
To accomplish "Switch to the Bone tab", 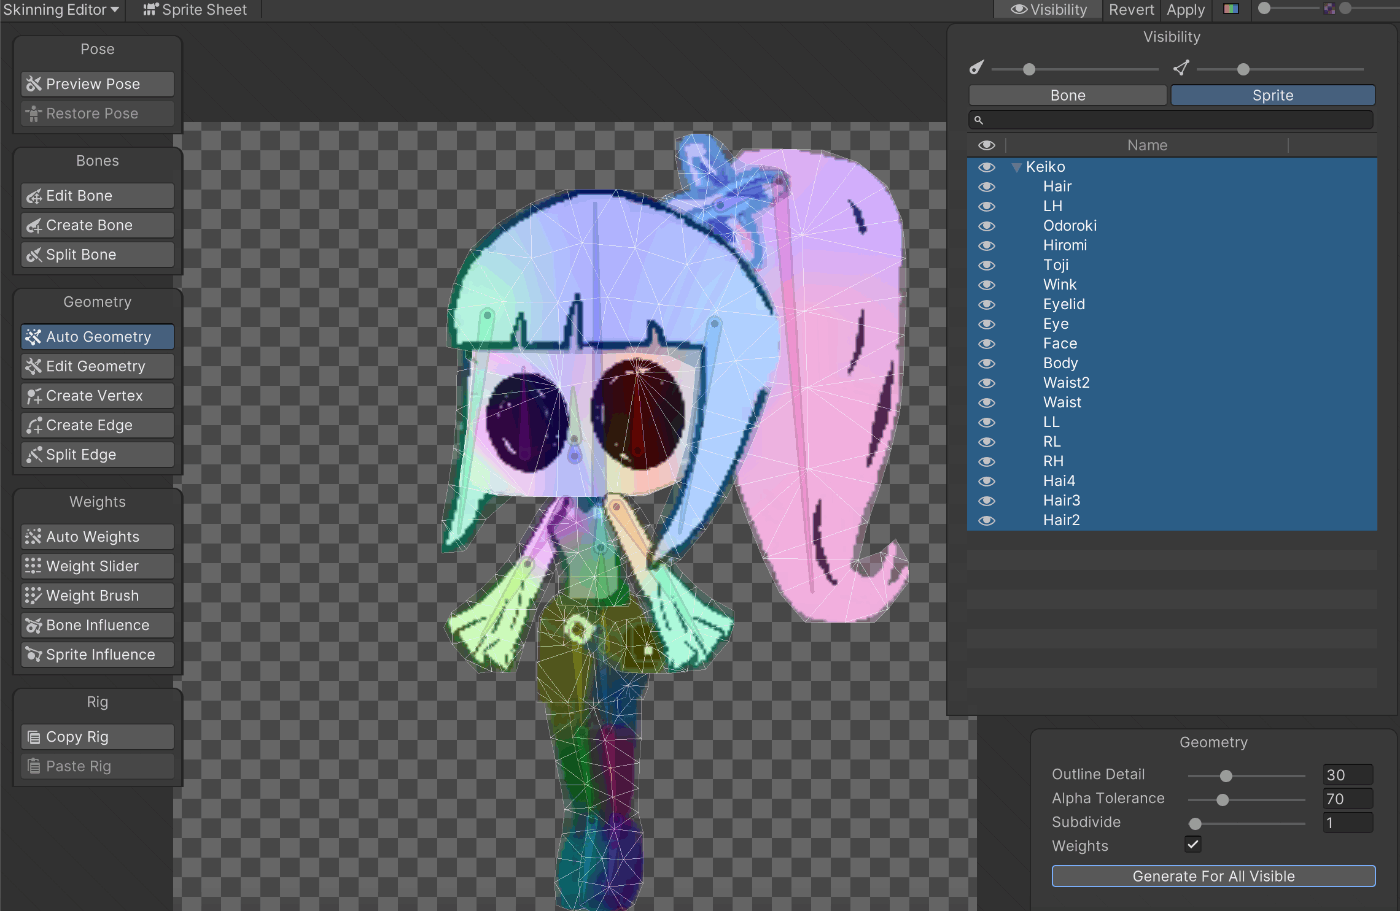I will [x=1067, y=96].
